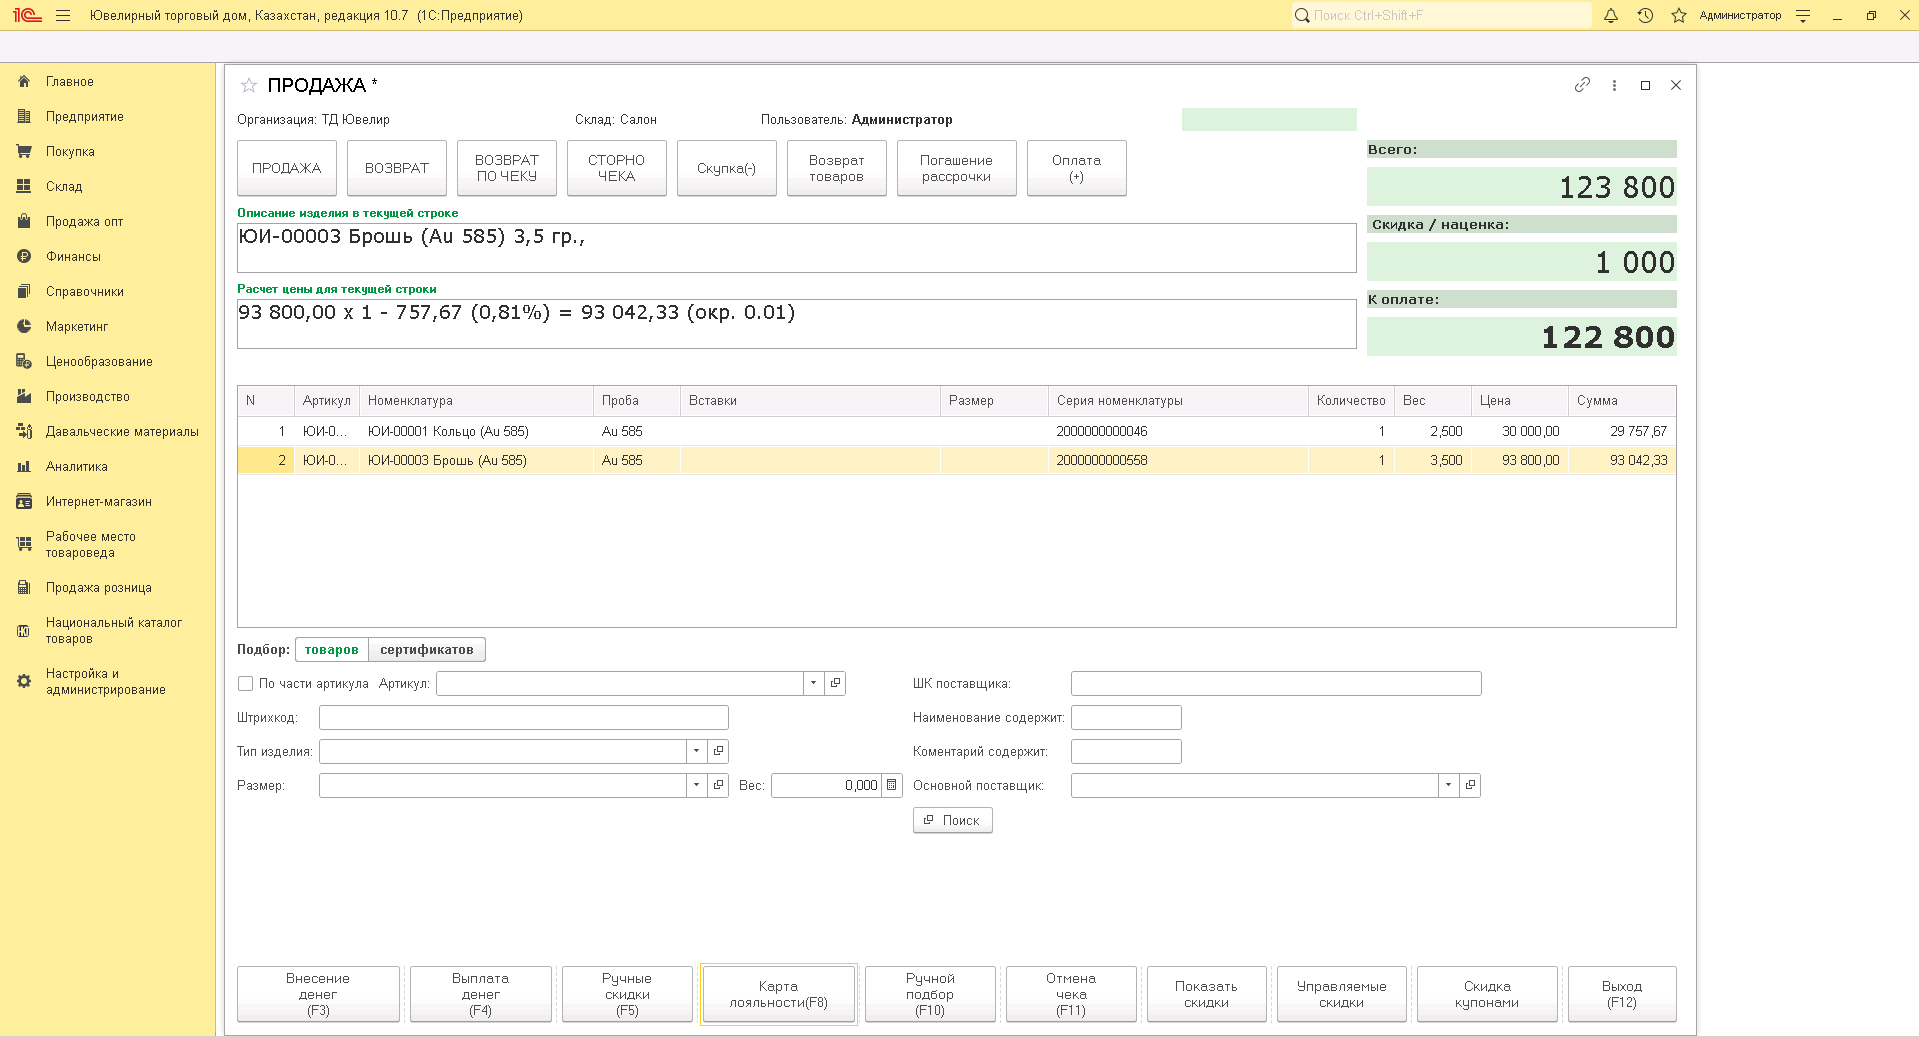
Task: Open history clock icon in title bar
Action: click(x=1645, y=16)
